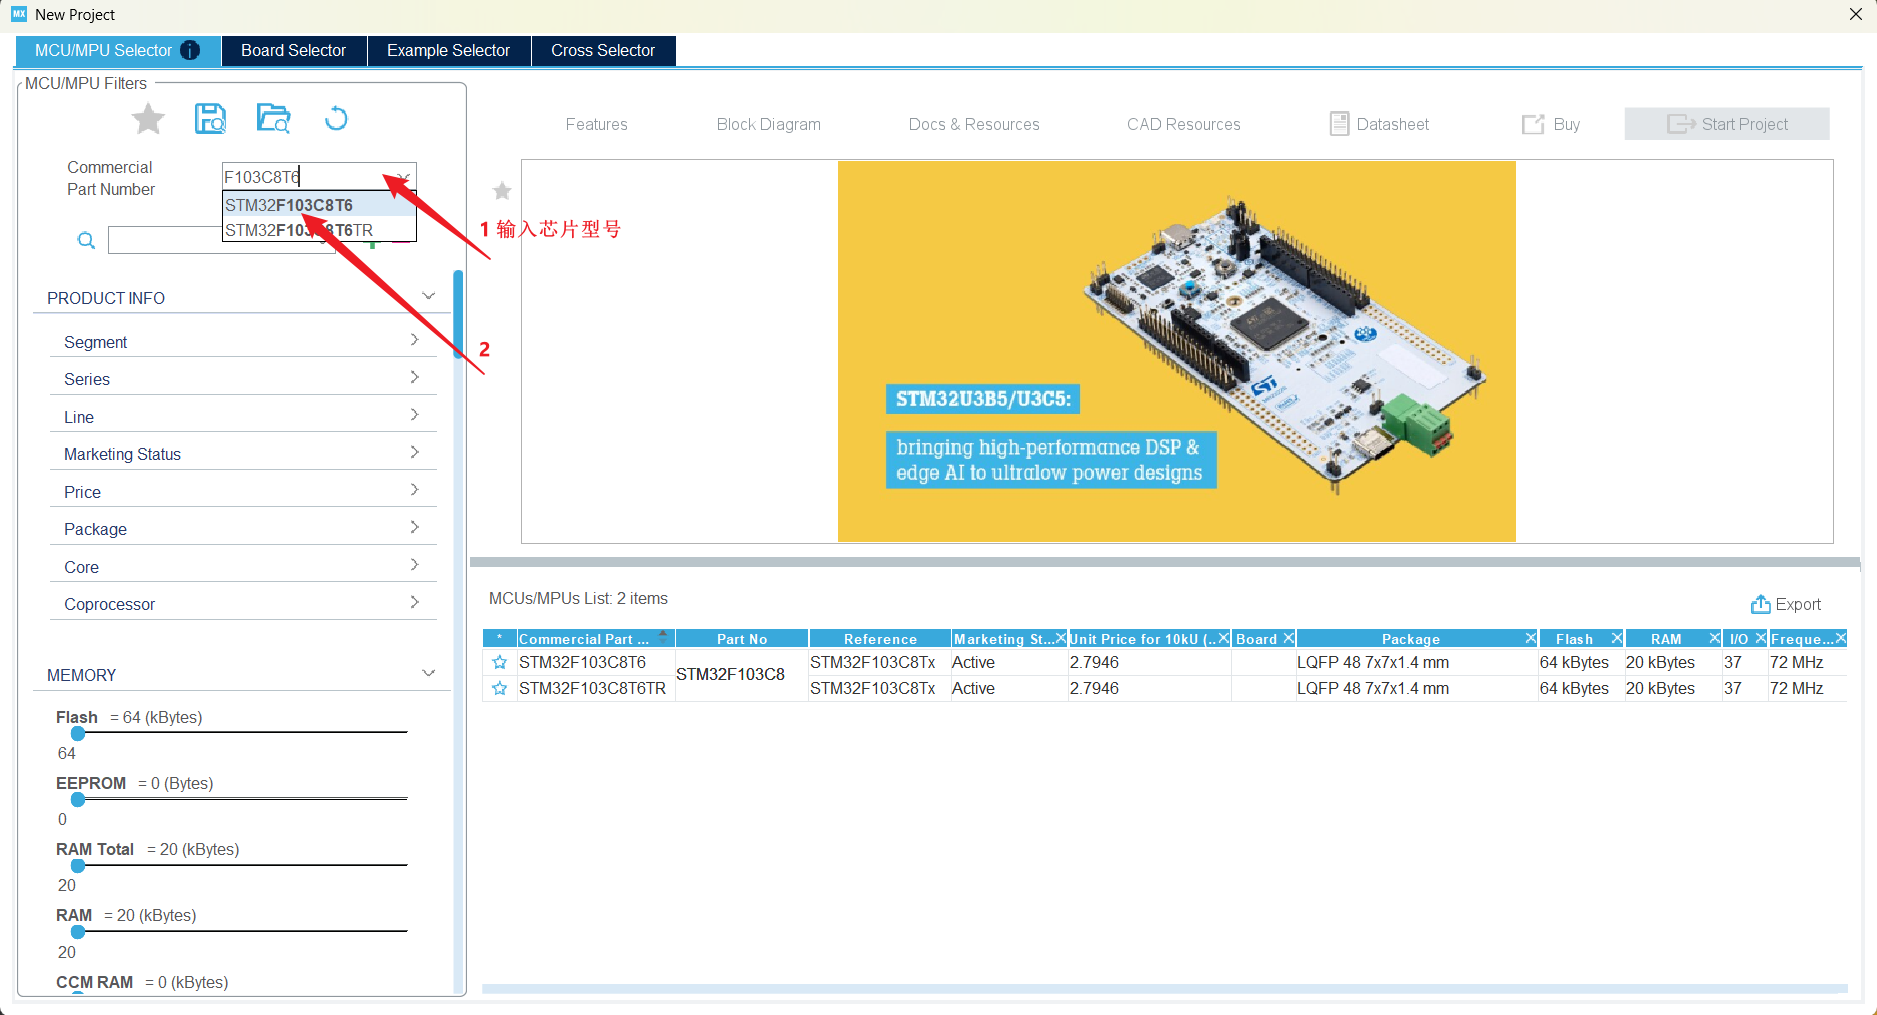Expand the Coprocessor filter

tap(414, 602)
